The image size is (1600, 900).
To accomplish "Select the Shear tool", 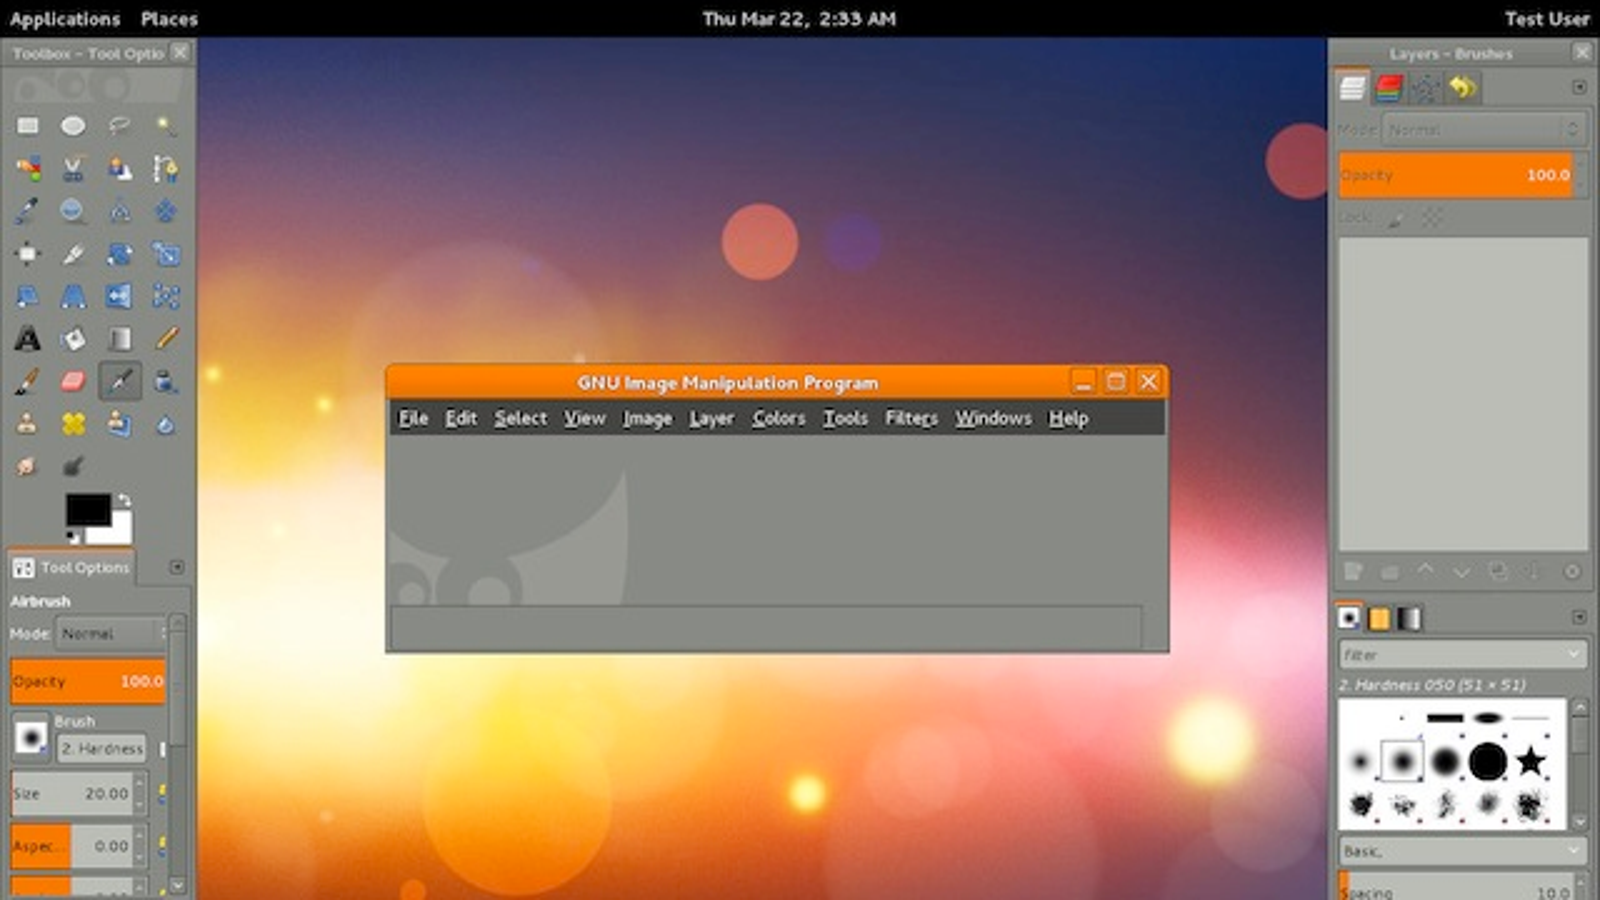I will point(27,296).
